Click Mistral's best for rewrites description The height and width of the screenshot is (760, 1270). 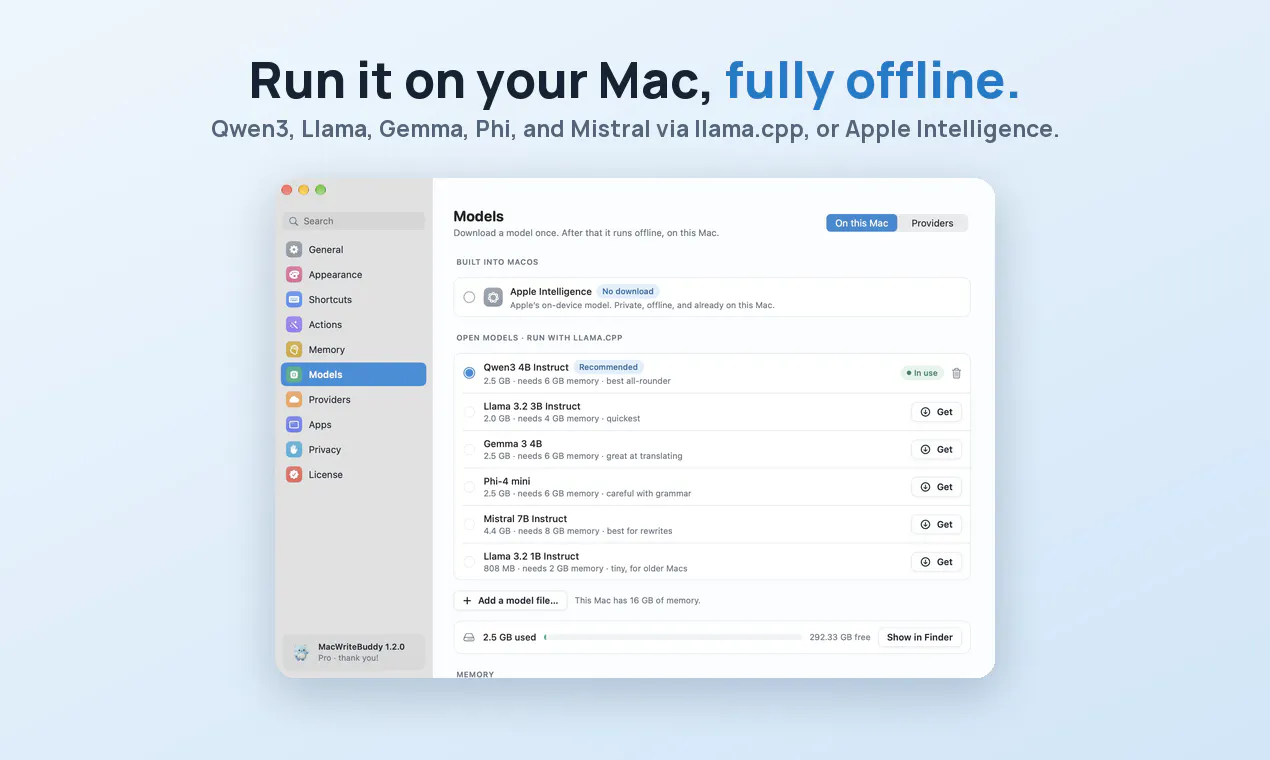point(640,531)
